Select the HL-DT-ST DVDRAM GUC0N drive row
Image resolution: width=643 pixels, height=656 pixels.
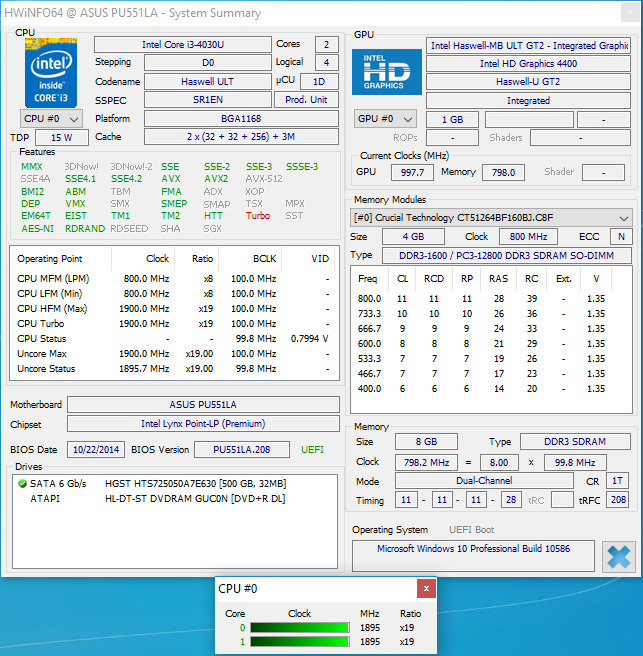click(175, 499)
